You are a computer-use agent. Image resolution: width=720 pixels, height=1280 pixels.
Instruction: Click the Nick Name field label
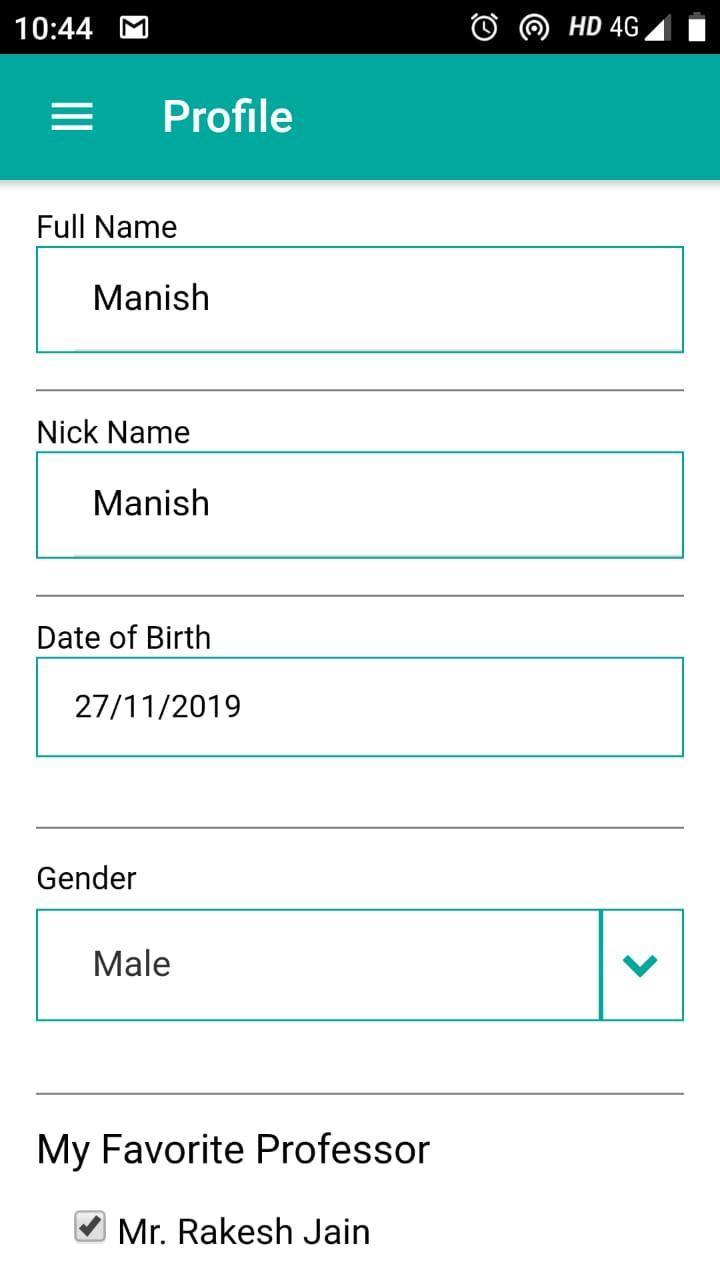click(113, 432)
